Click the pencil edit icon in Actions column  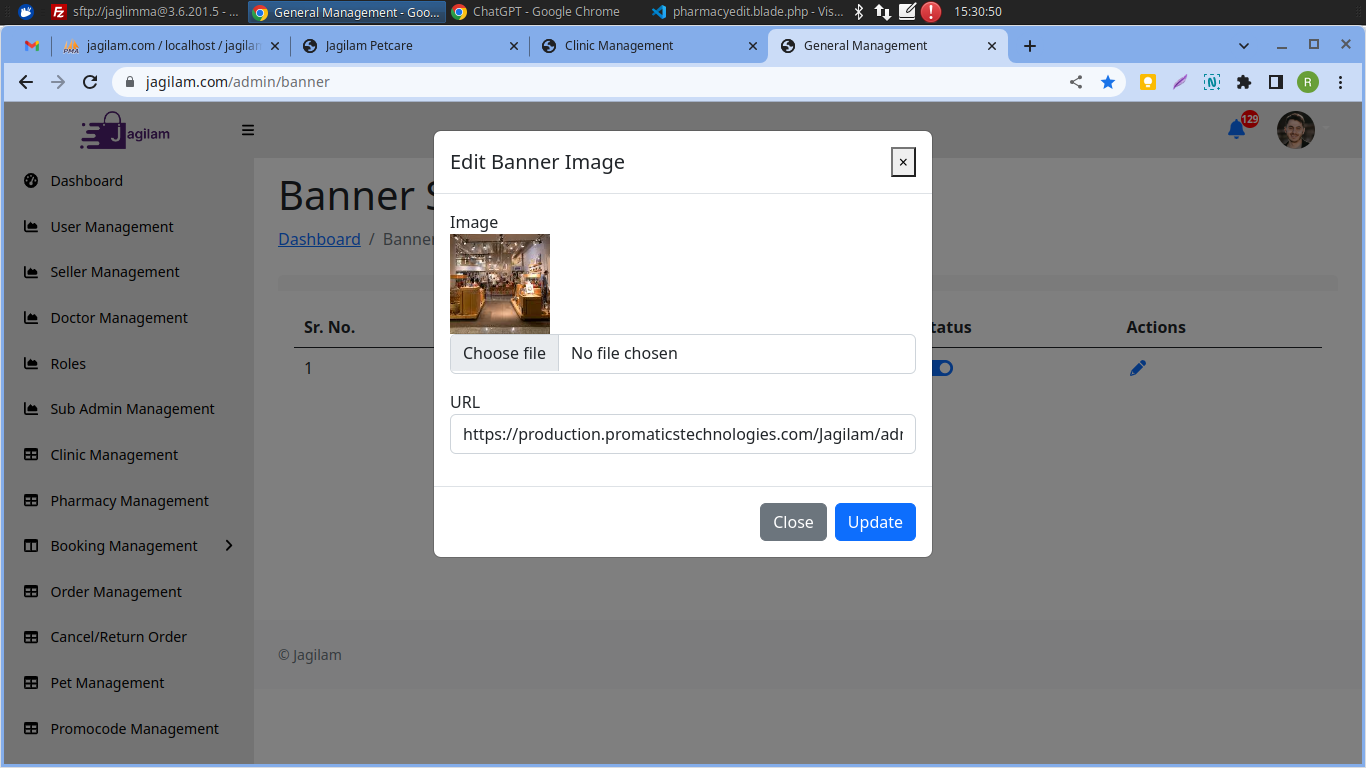[x=1137, y=368]
